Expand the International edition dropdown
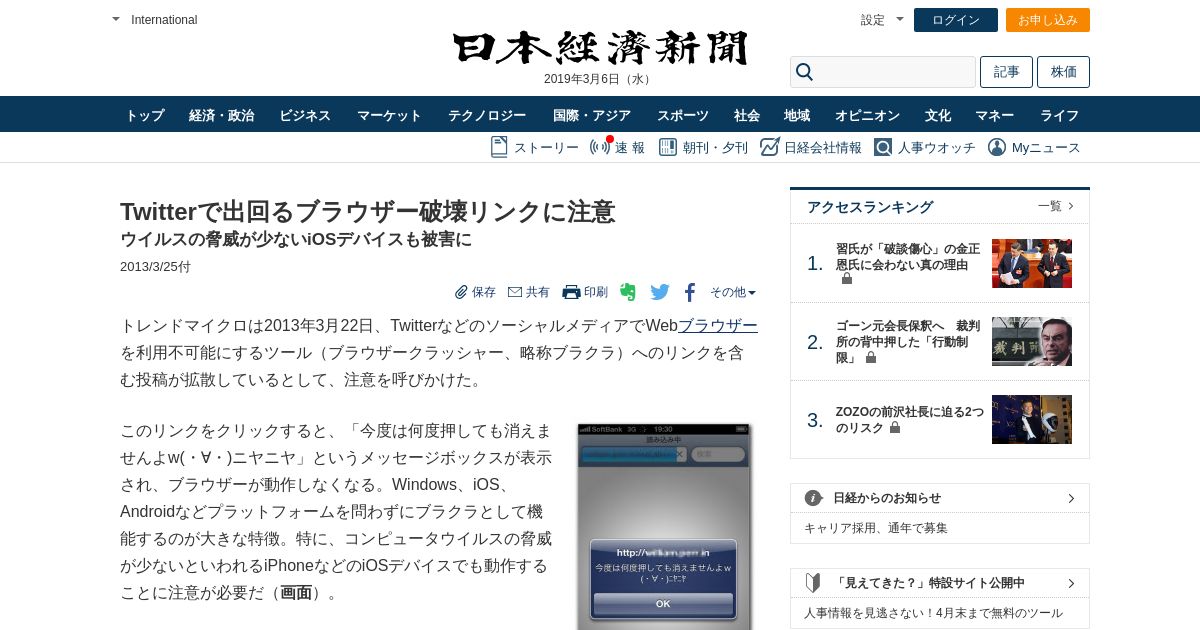The height and width of the screenshot is (630, 1200). [116, 19]
